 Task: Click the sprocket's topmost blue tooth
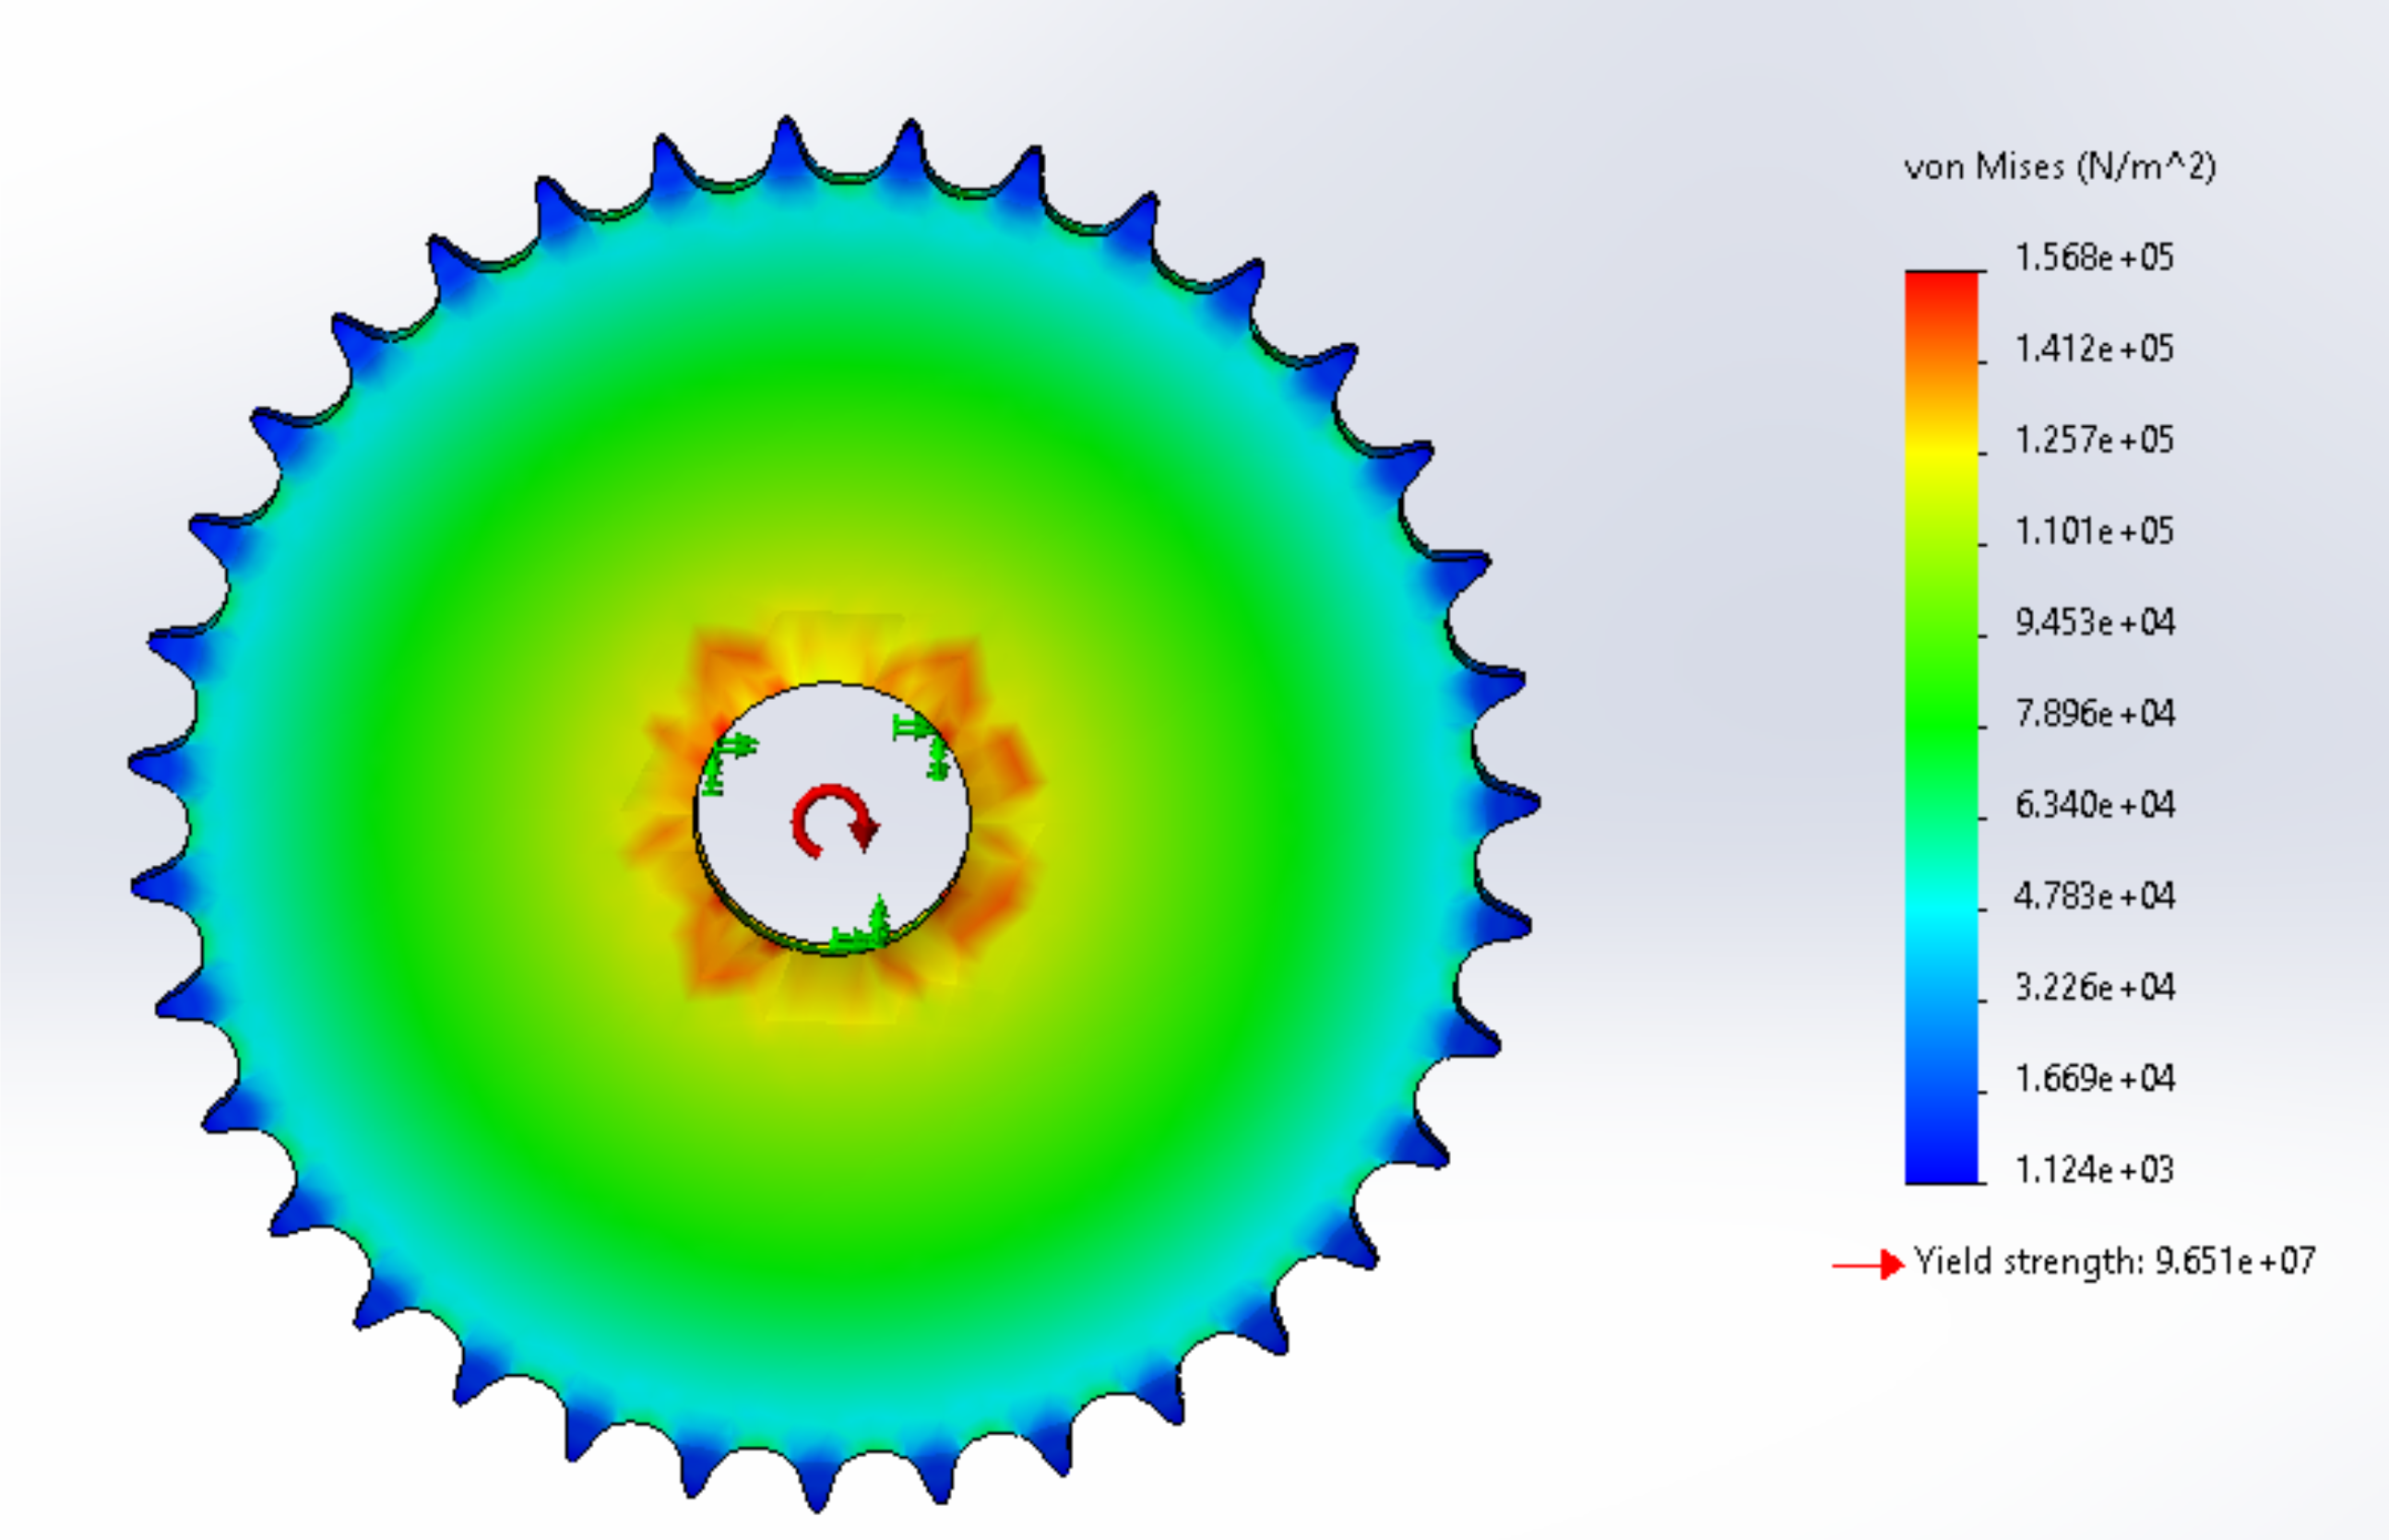tap(787, 140)
